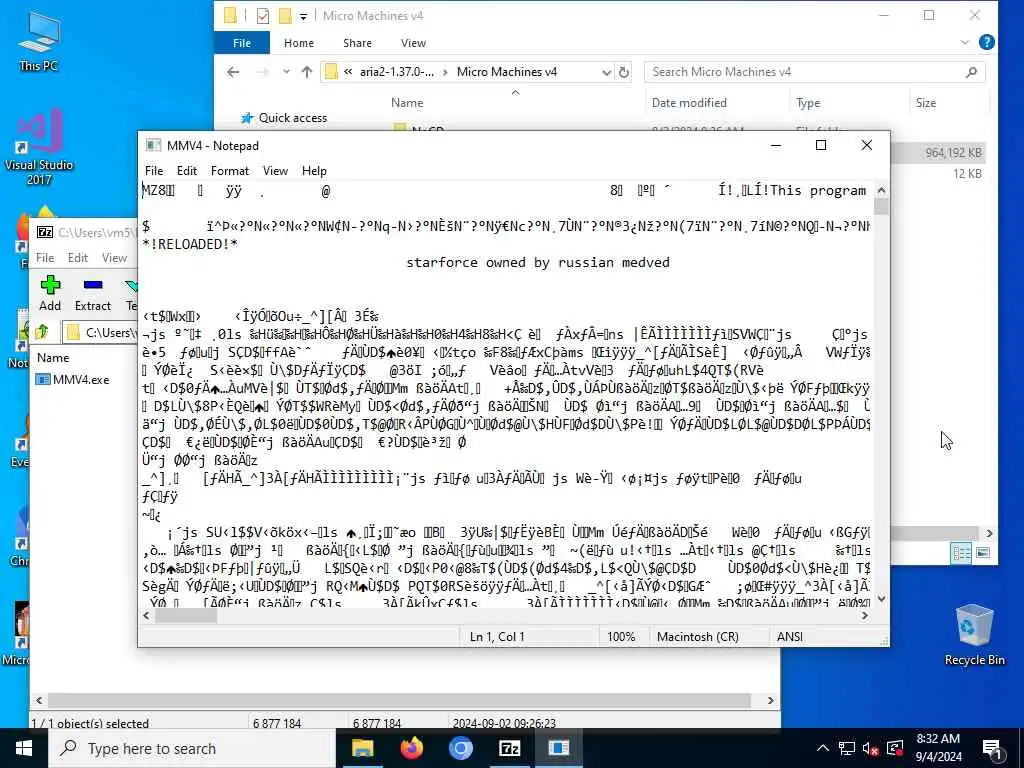Click the Properties checkmark icon in Explorer title bar
The image size is (1024, 768).
tap(263, 16)
